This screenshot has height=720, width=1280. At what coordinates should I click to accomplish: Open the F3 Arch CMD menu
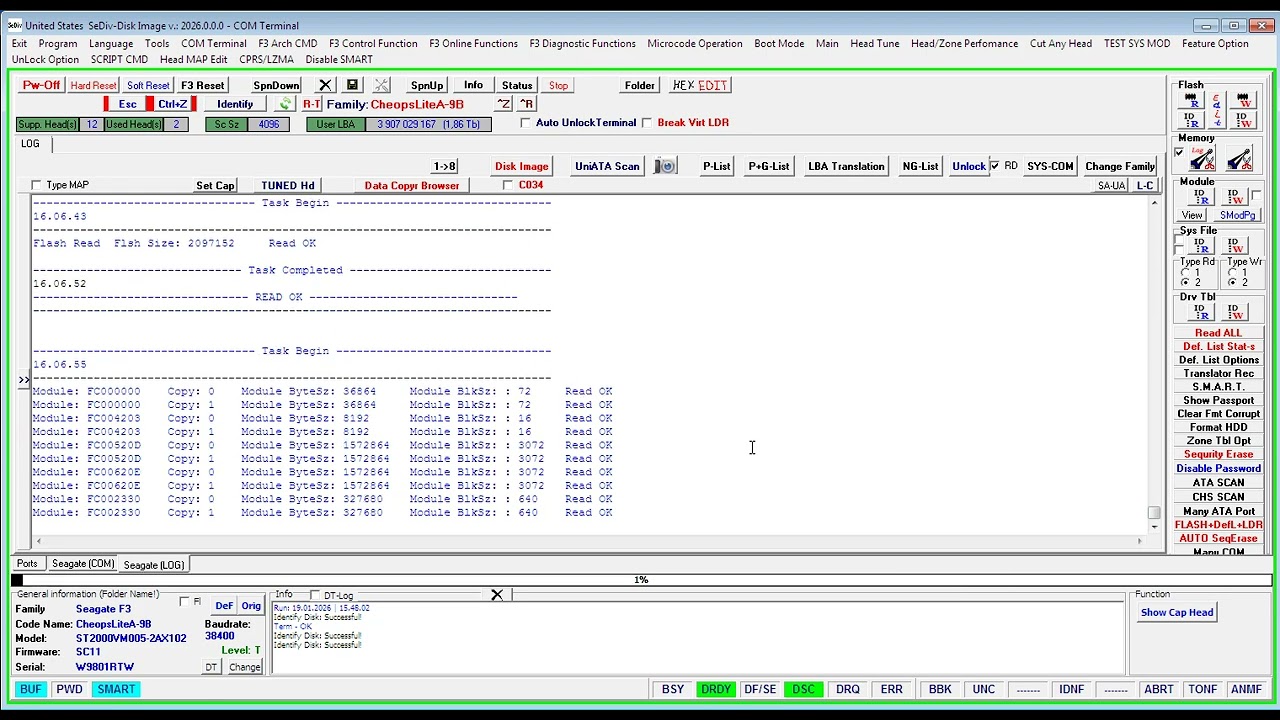(288, 44)
